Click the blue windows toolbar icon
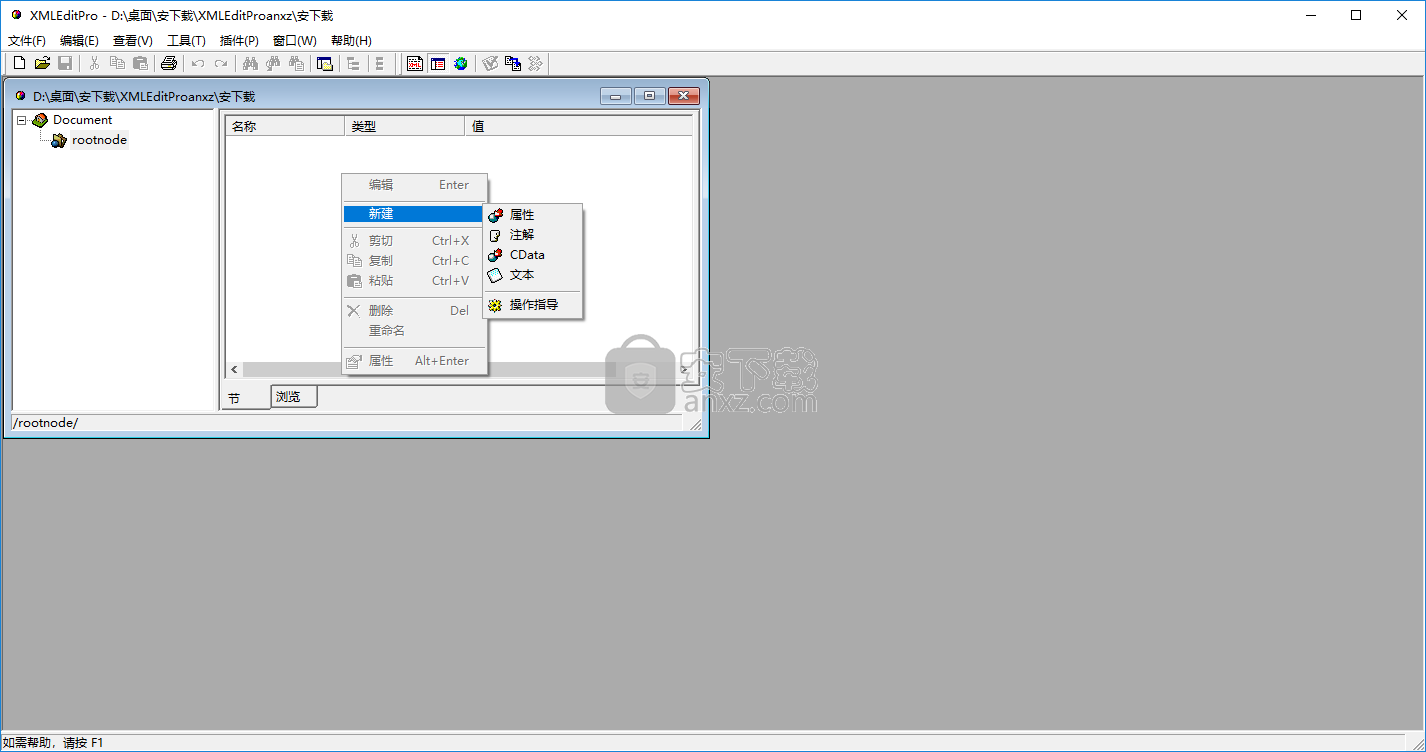This screenshot has height=752, width=1426. [x=513, y=63]
